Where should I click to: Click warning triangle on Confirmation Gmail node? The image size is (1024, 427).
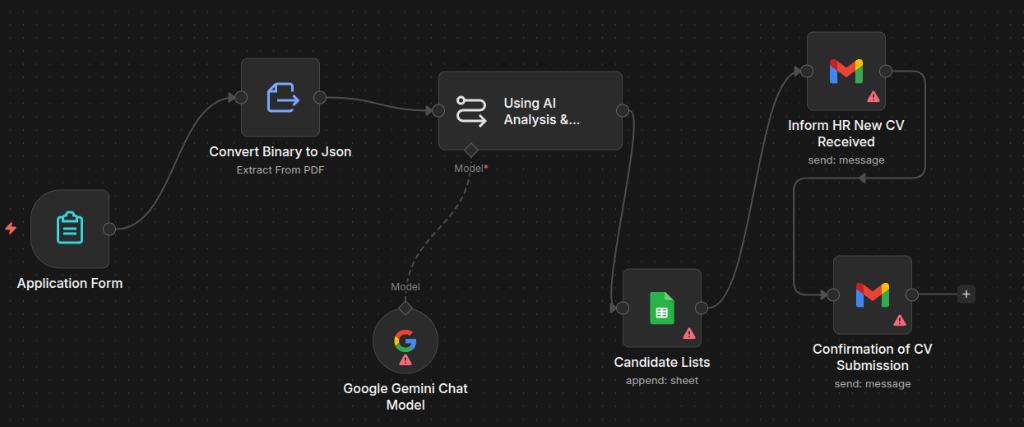[x=899, y=320]
